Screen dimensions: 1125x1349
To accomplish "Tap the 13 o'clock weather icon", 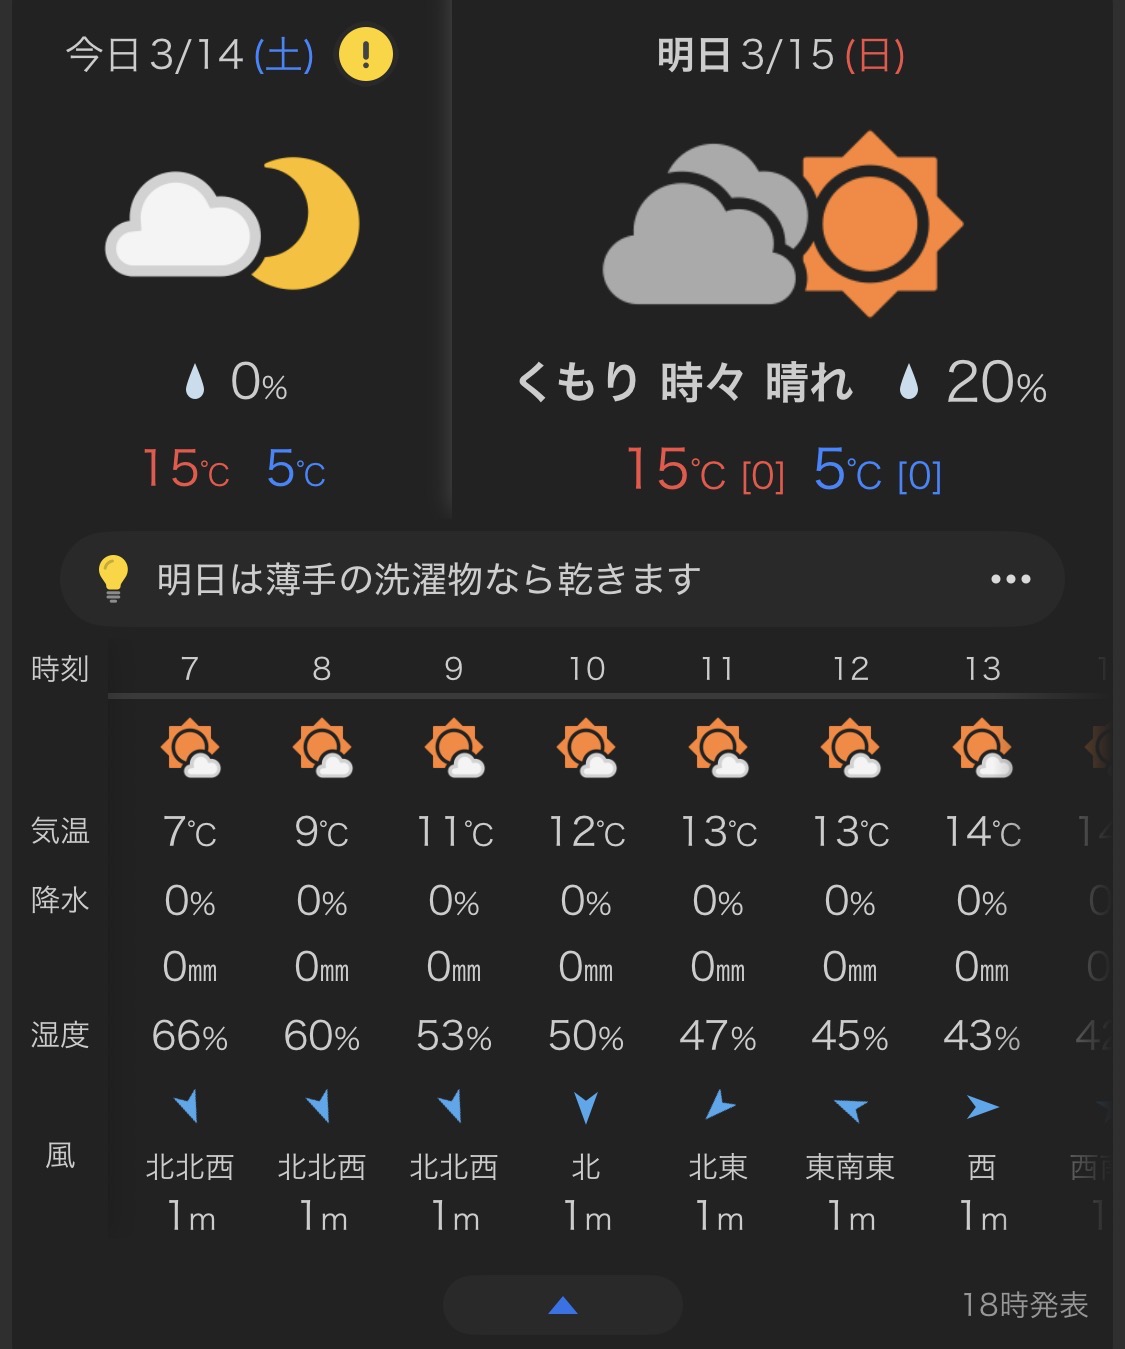I will click(x=982, y=748).
